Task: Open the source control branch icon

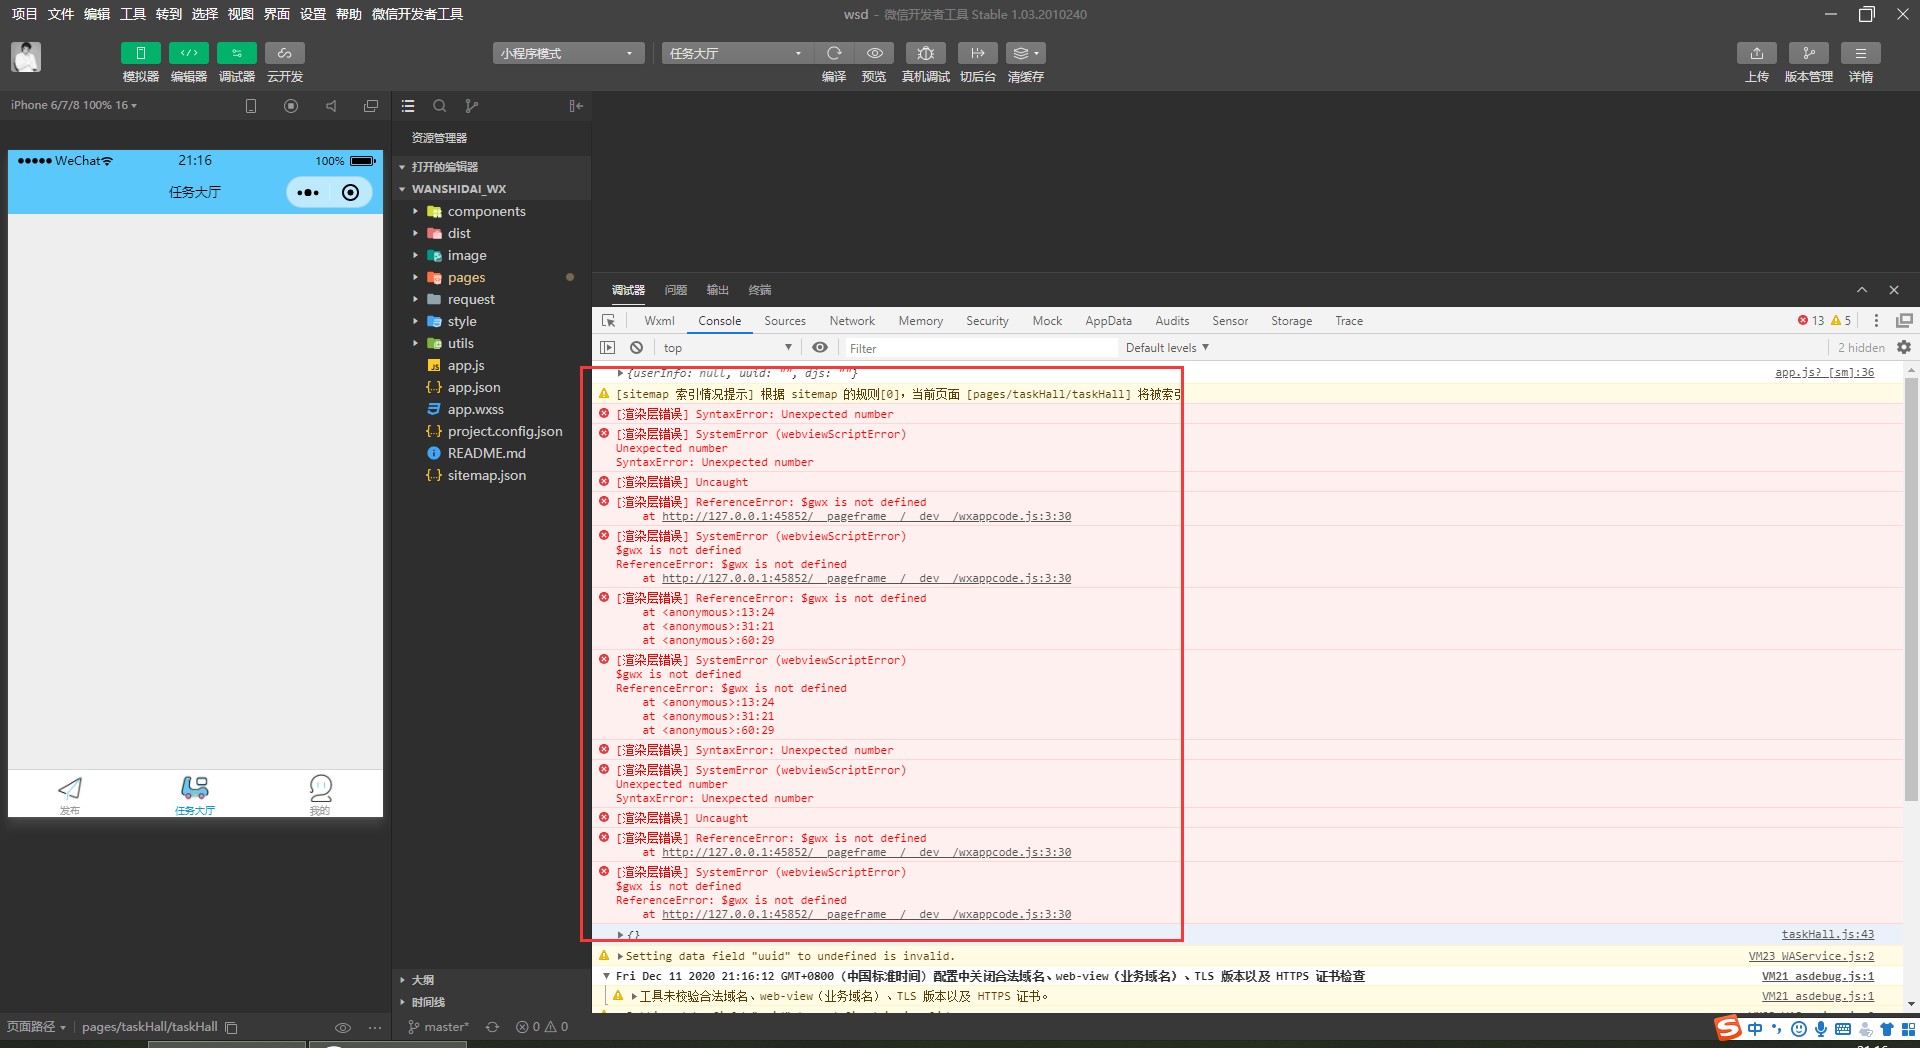Action: (472, 106)
